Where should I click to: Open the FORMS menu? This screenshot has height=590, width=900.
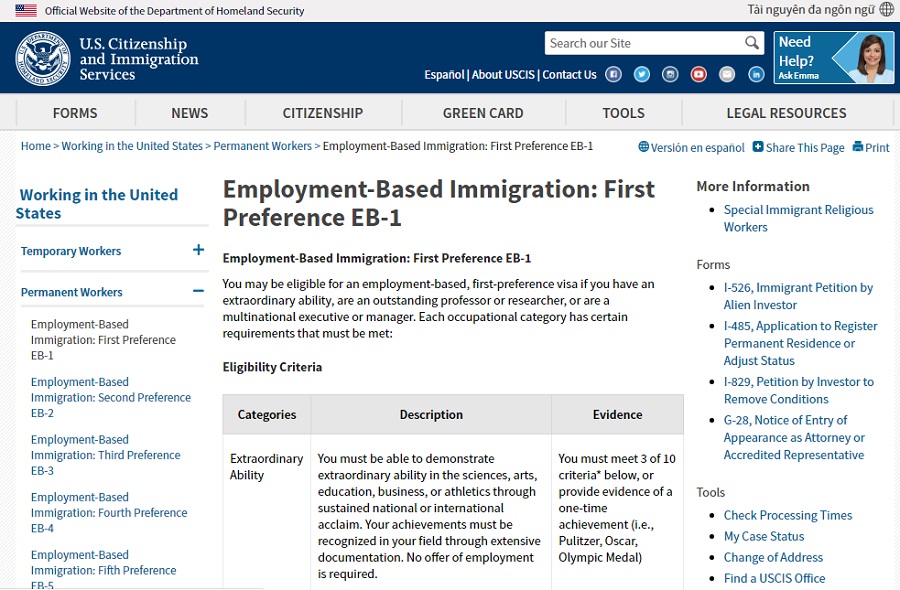pos(75,113)
